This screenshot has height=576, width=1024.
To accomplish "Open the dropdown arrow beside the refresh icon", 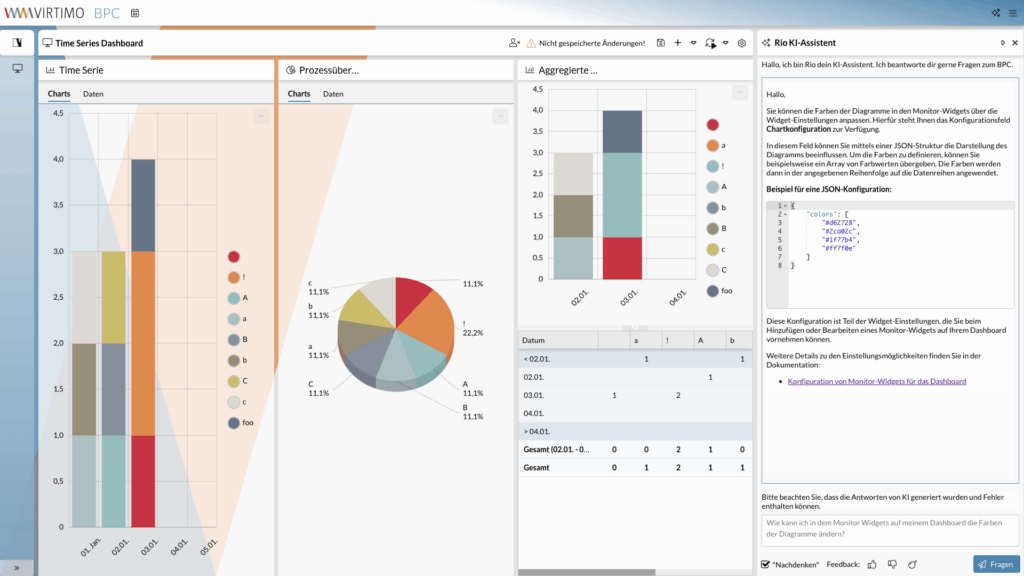I will point(725,43).
